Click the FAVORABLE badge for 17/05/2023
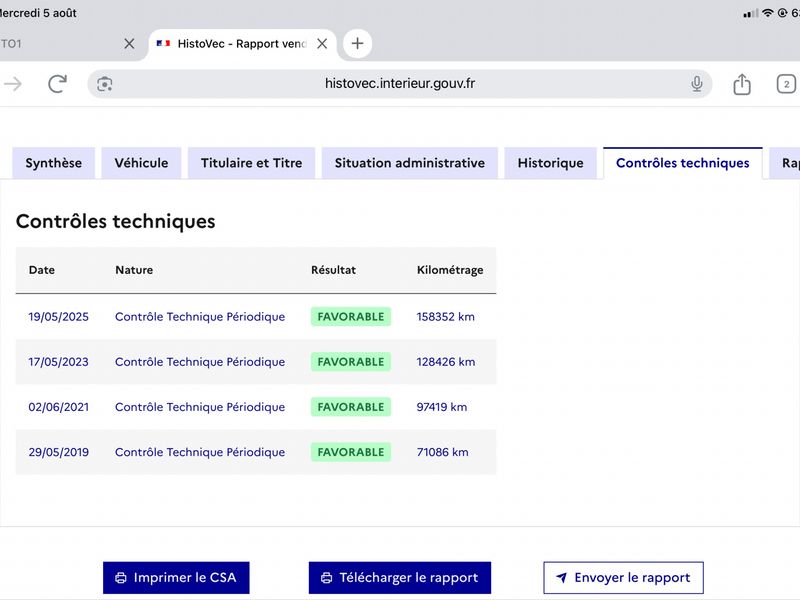 point(351,362)
